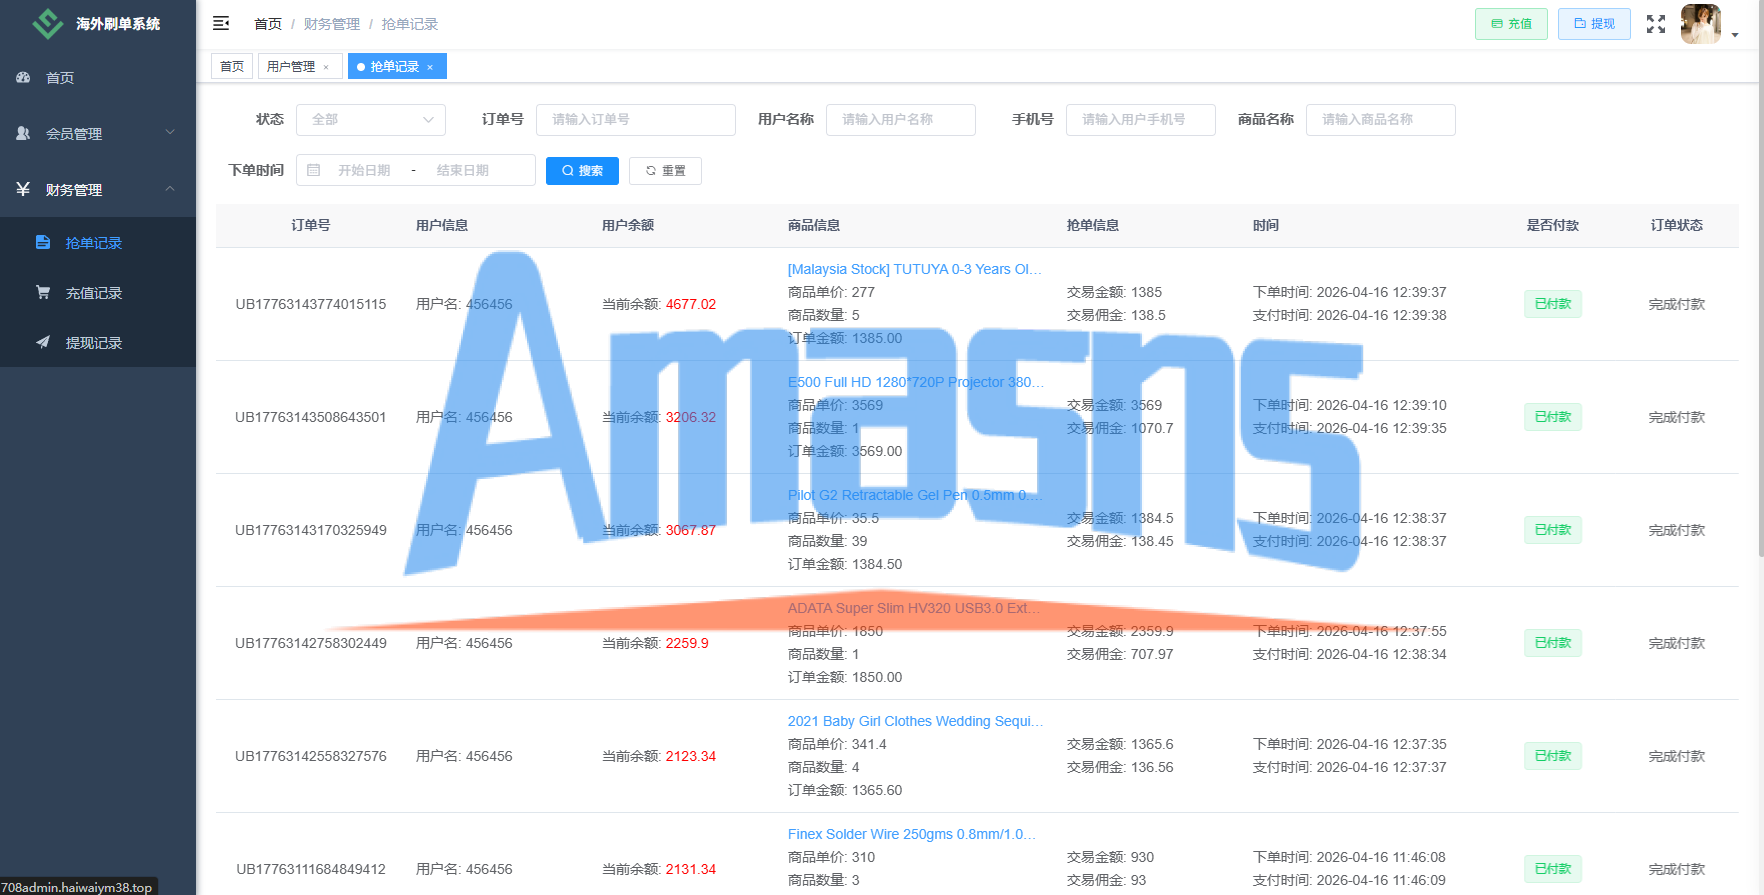Close the 用户管理 tab
Screen dimensions: 1764x895
[326, 67]
